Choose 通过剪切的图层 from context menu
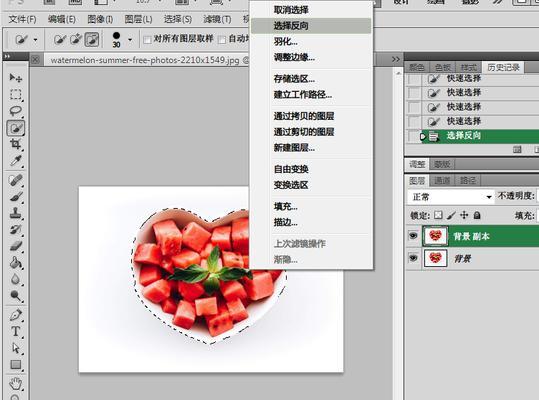 (311, 132)
